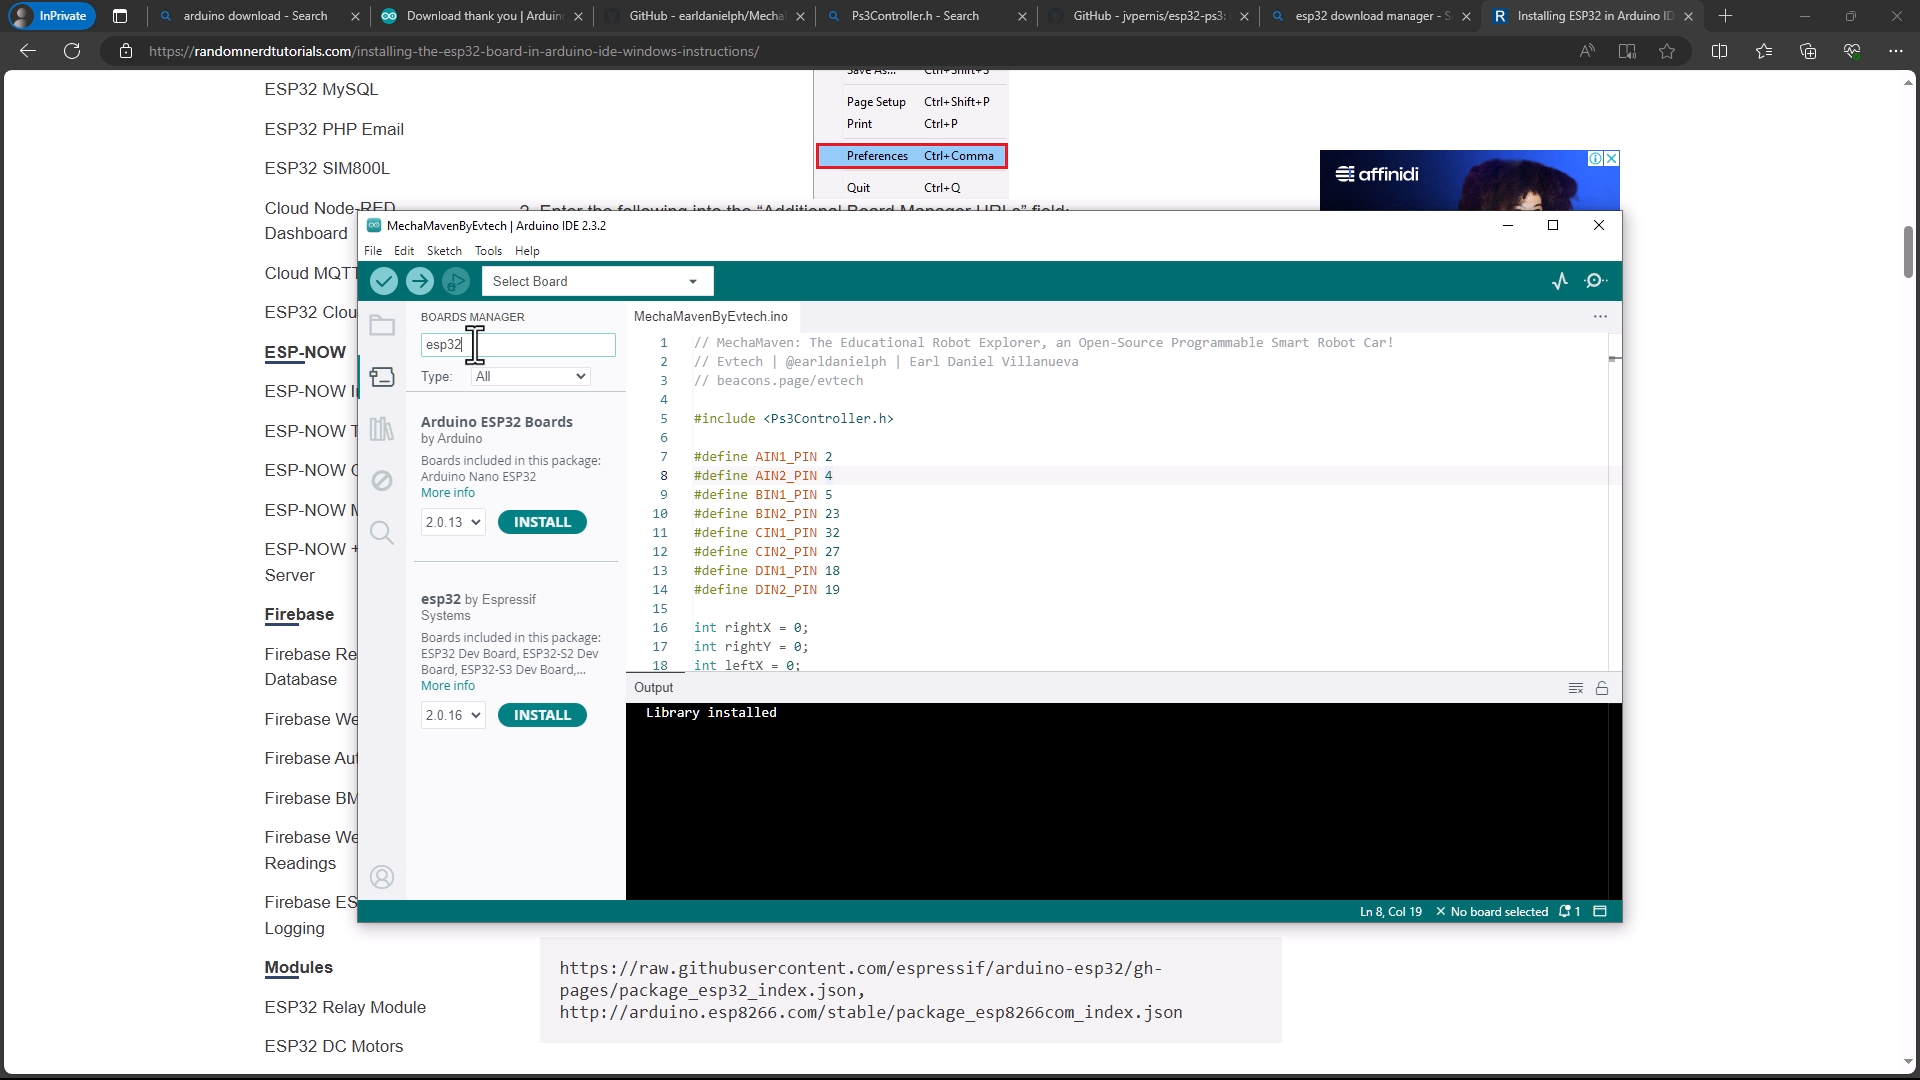Click 'No board selected' in status bar
The image size is (1920, 1080).
1492,912
